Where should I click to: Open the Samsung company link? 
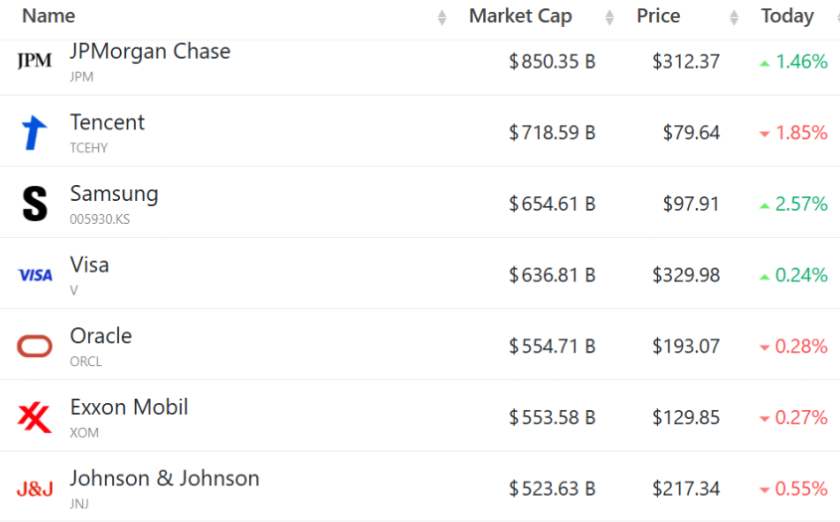point(114,193)
